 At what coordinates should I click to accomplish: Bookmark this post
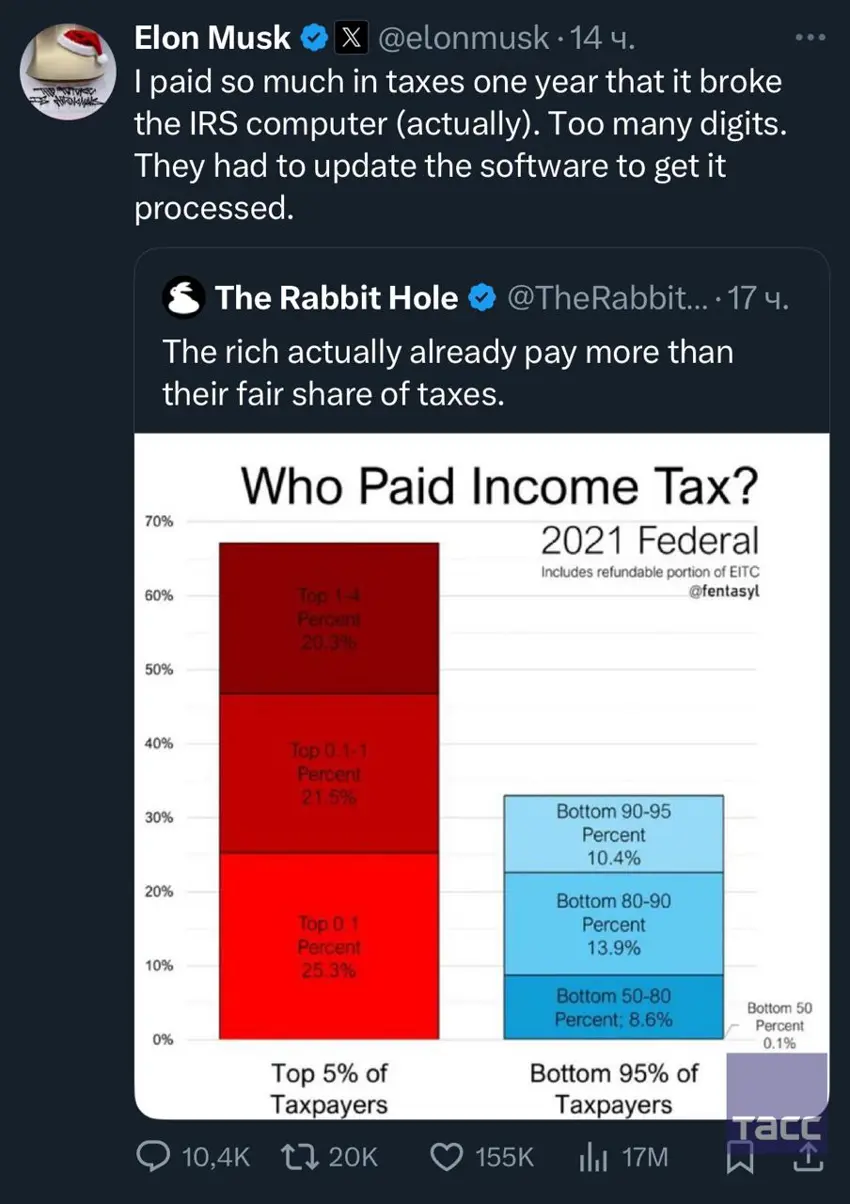738,1160
